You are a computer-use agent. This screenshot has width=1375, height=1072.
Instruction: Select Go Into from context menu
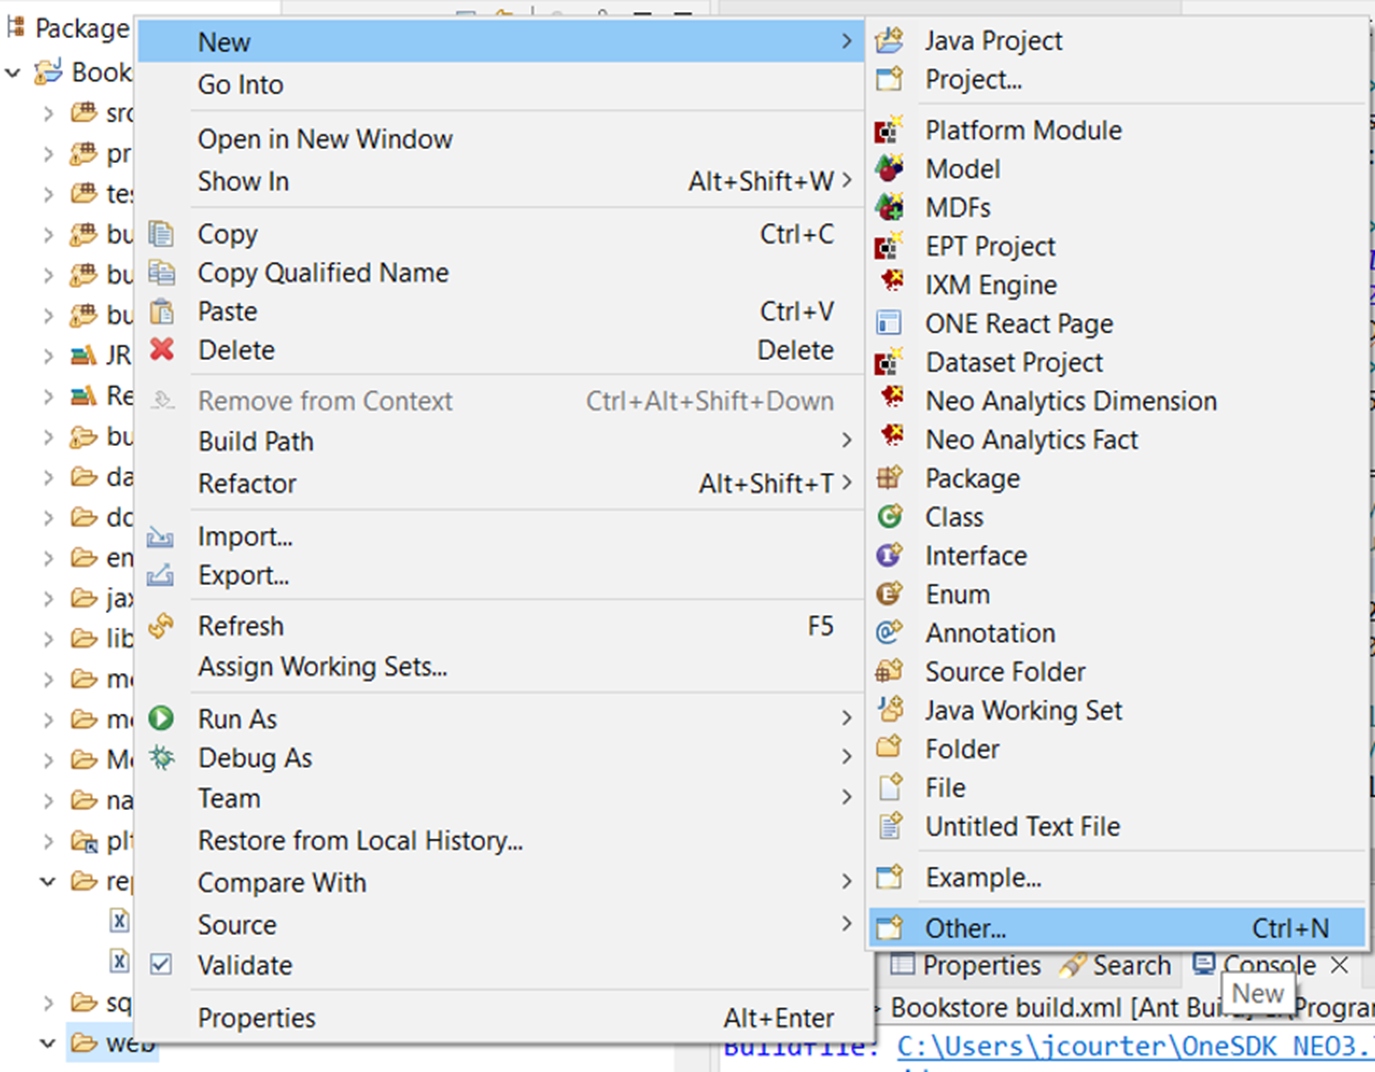tap(500, 85)
